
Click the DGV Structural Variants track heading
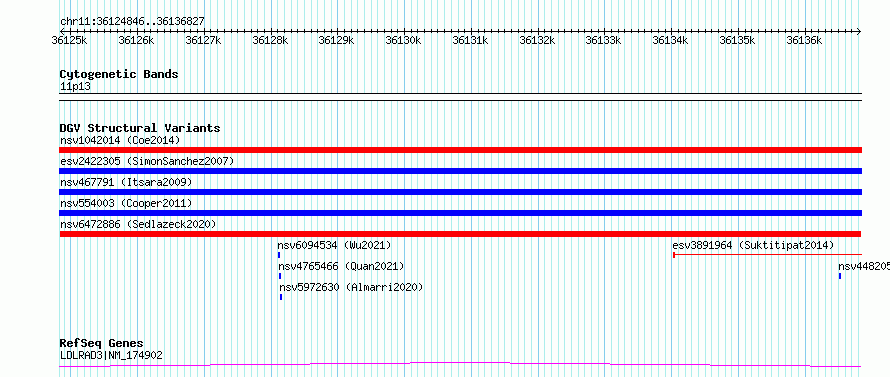coord(140,128)
